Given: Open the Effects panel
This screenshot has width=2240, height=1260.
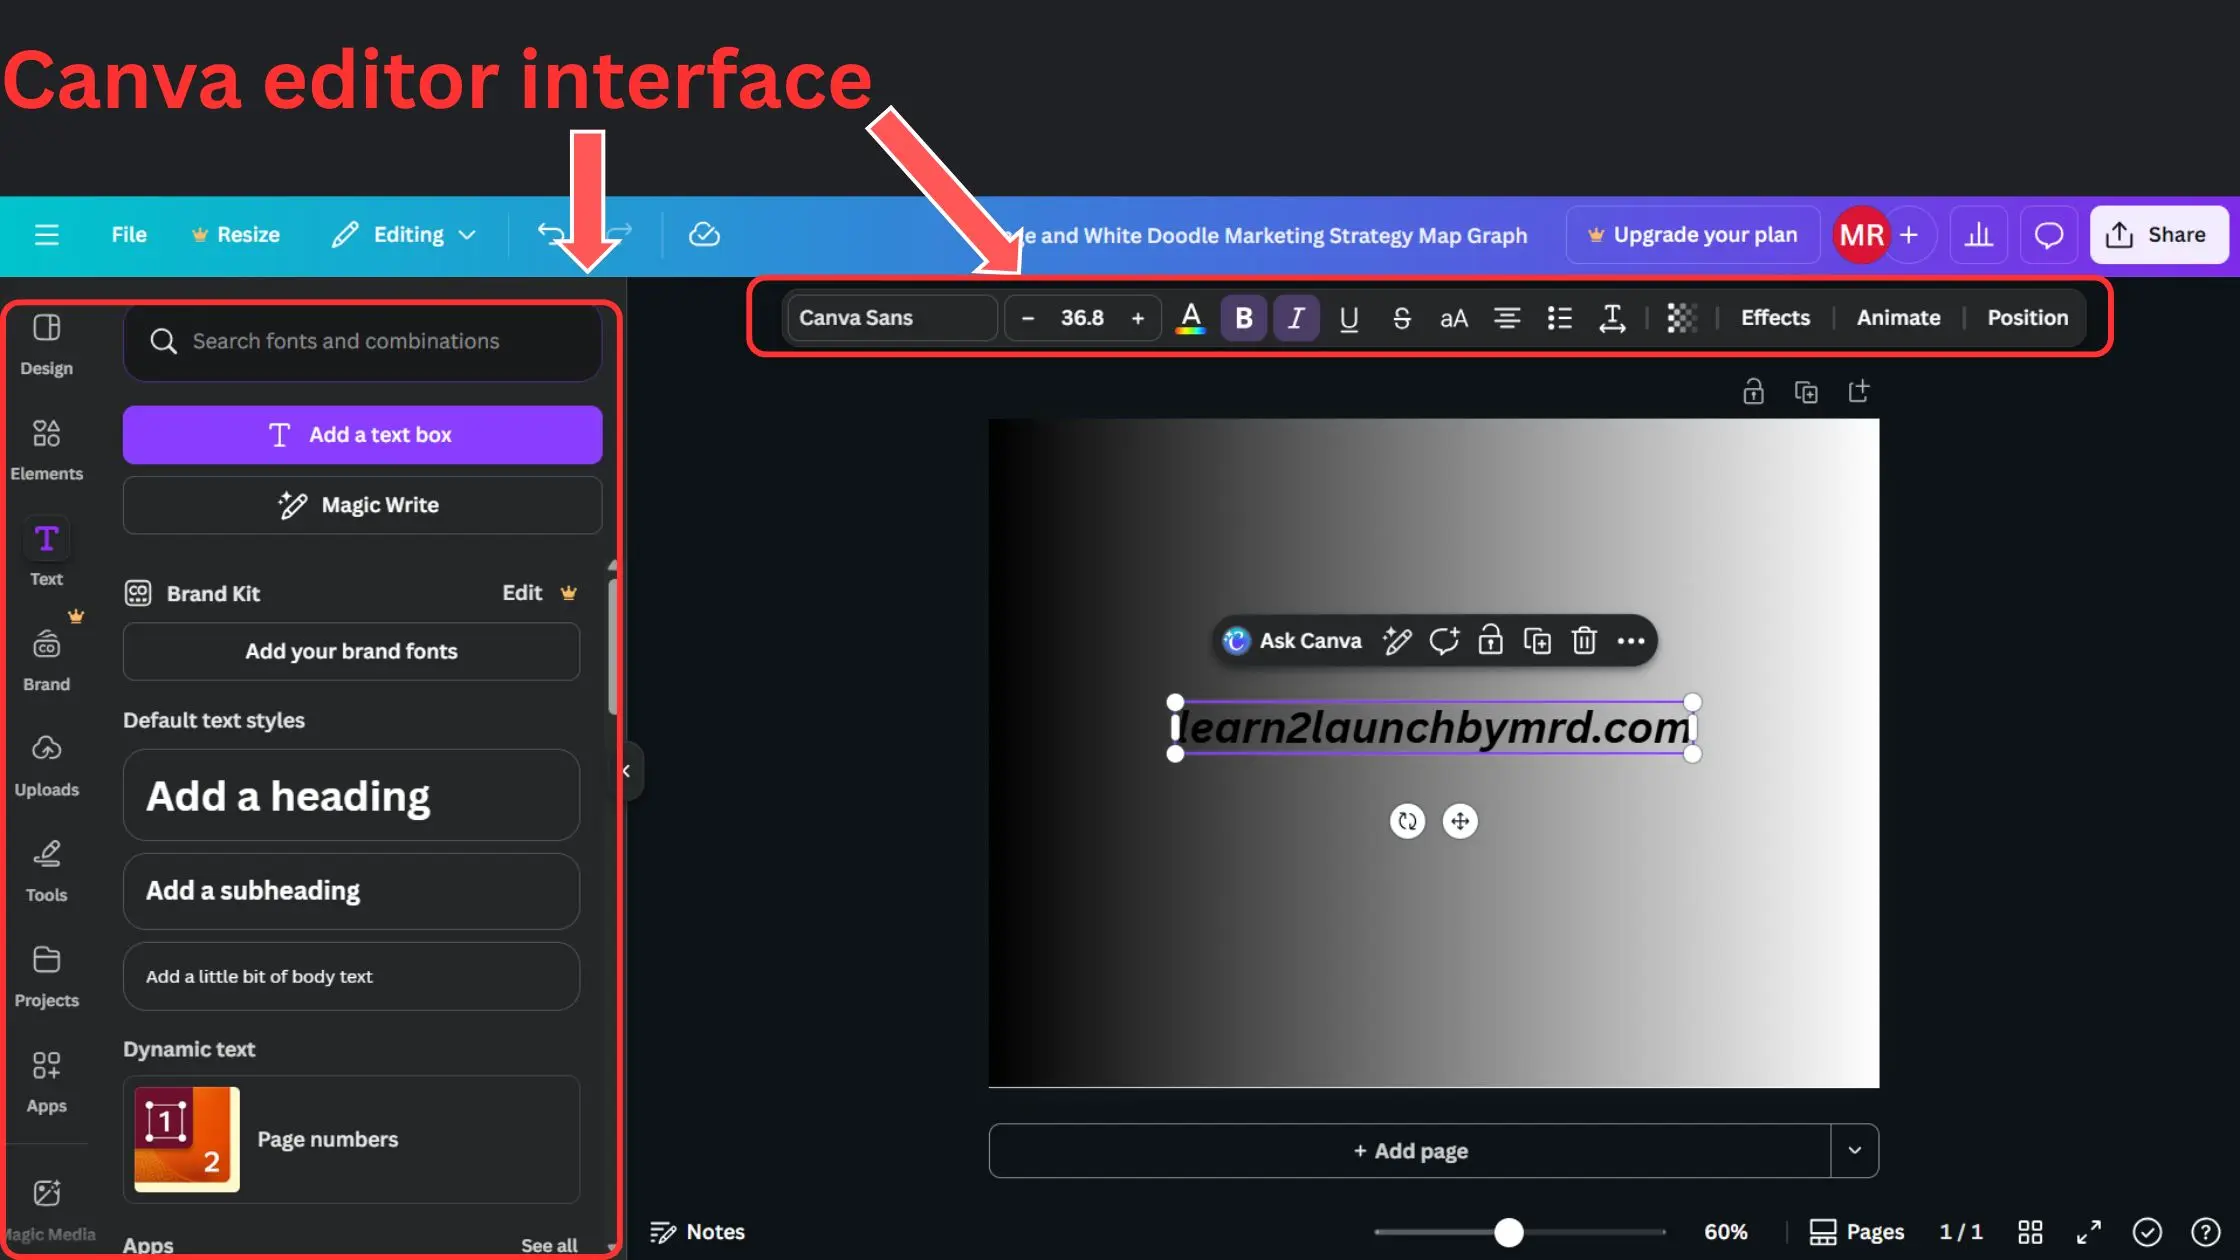Looking at the screenshot, I should click(1775, 318).
